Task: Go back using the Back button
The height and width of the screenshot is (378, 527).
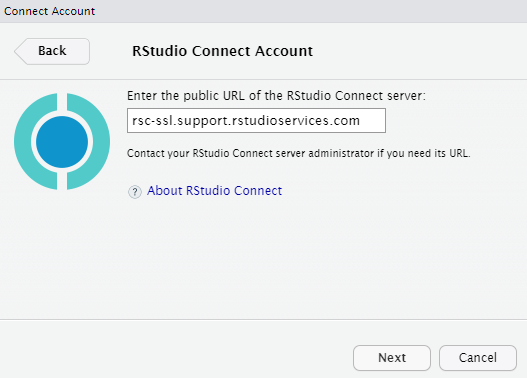Action: click(52, 51)
